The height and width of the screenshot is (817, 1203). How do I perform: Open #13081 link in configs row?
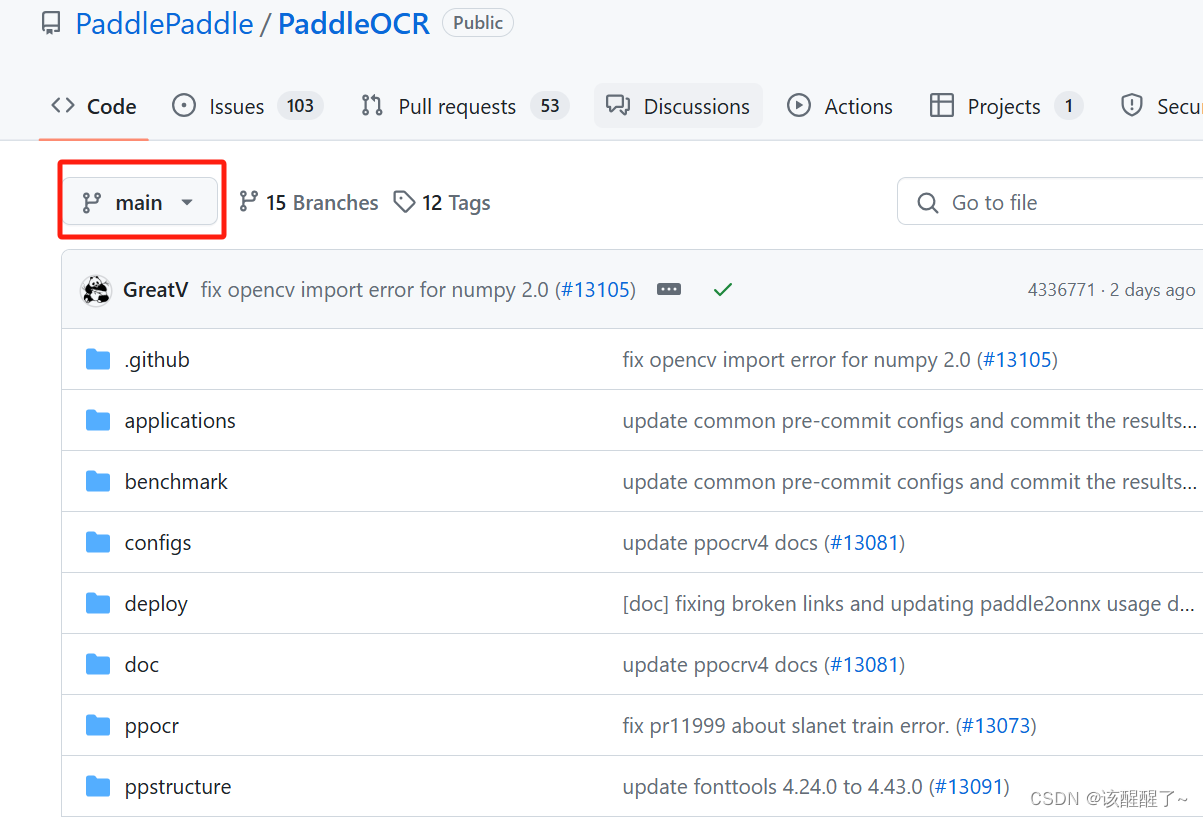point(865,543)
